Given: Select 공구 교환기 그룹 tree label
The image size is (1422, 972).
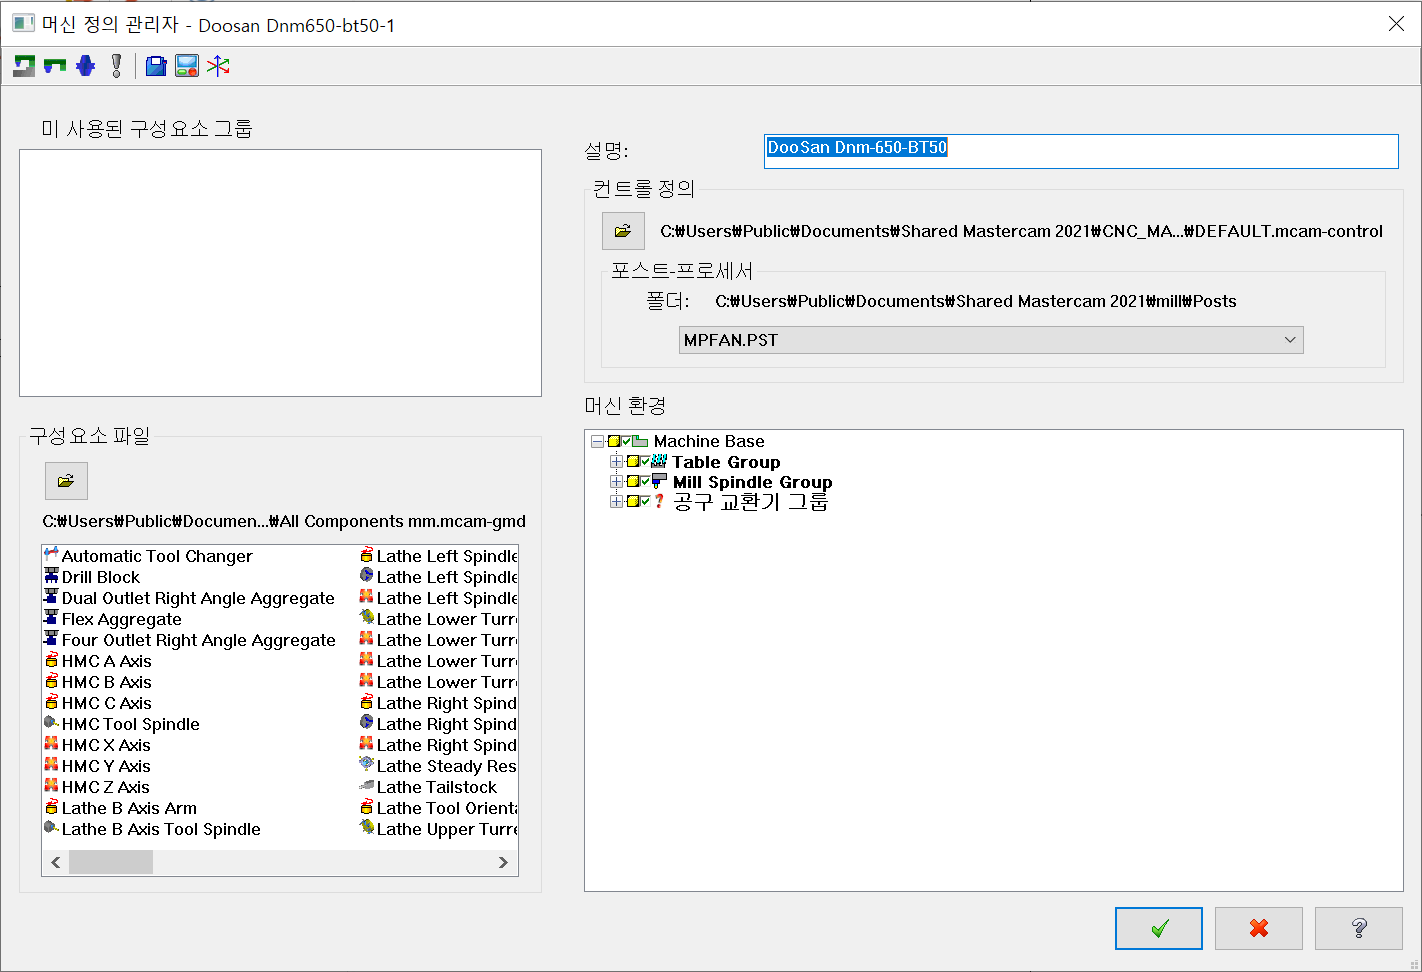Looking at the screenshot, I should click(x=750, y=502).
